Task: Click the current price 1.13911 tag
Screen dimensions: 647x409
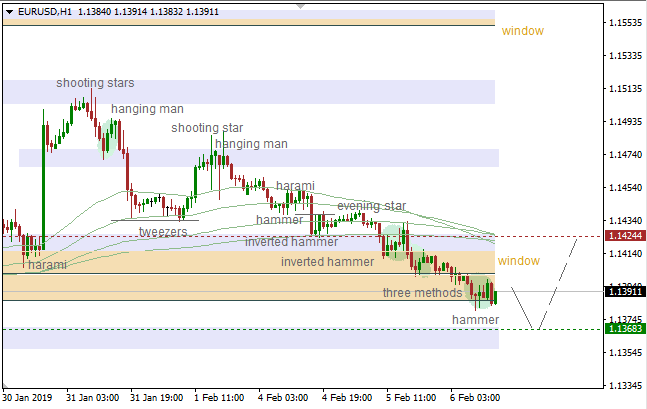Action: (x=625, y=292)
